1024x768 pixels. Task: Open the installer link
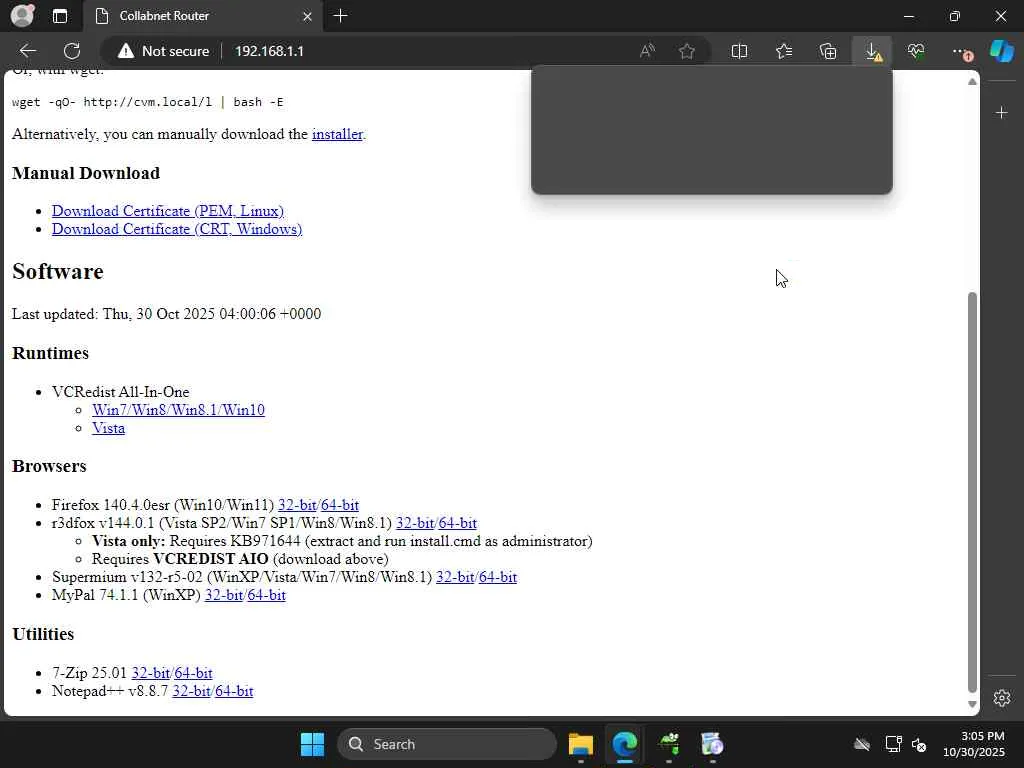(337, 134)
